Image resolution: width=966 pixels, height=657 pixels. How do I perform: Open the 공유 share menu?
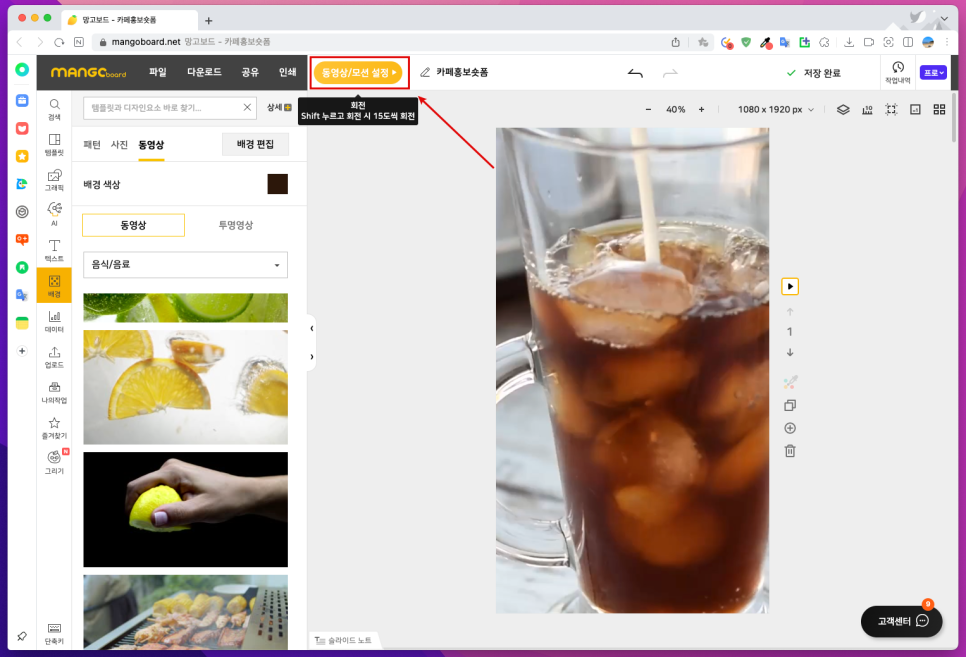pos(250,72)
